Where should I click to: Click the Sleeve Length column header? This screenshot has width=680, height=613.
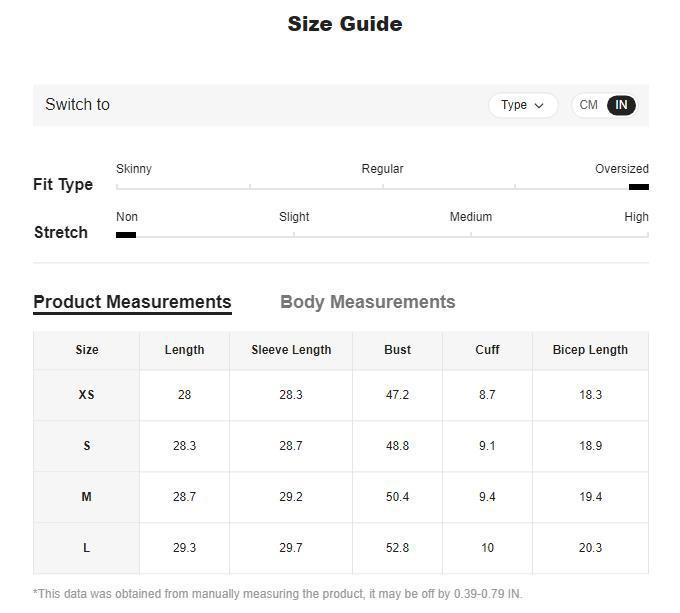[x=291, y=350]
